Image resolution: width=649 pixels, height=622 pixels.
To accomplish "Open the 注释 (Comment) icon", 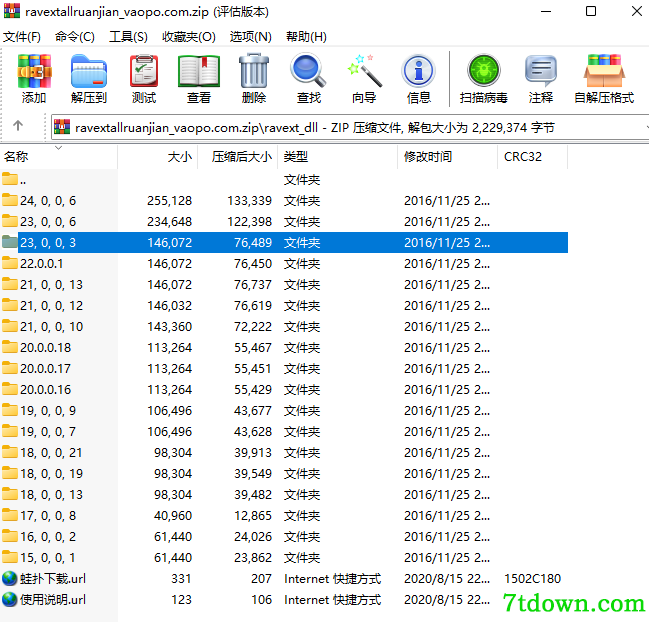I will pos(541,71).
